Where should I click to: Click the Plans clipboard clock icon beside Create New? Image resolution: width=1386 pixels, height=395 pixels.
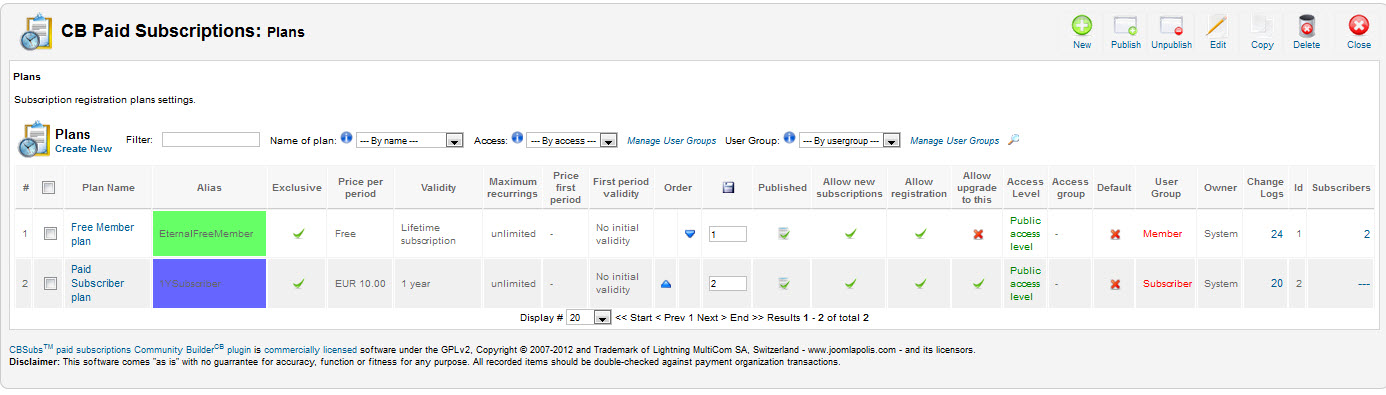(x=34, y=140)
